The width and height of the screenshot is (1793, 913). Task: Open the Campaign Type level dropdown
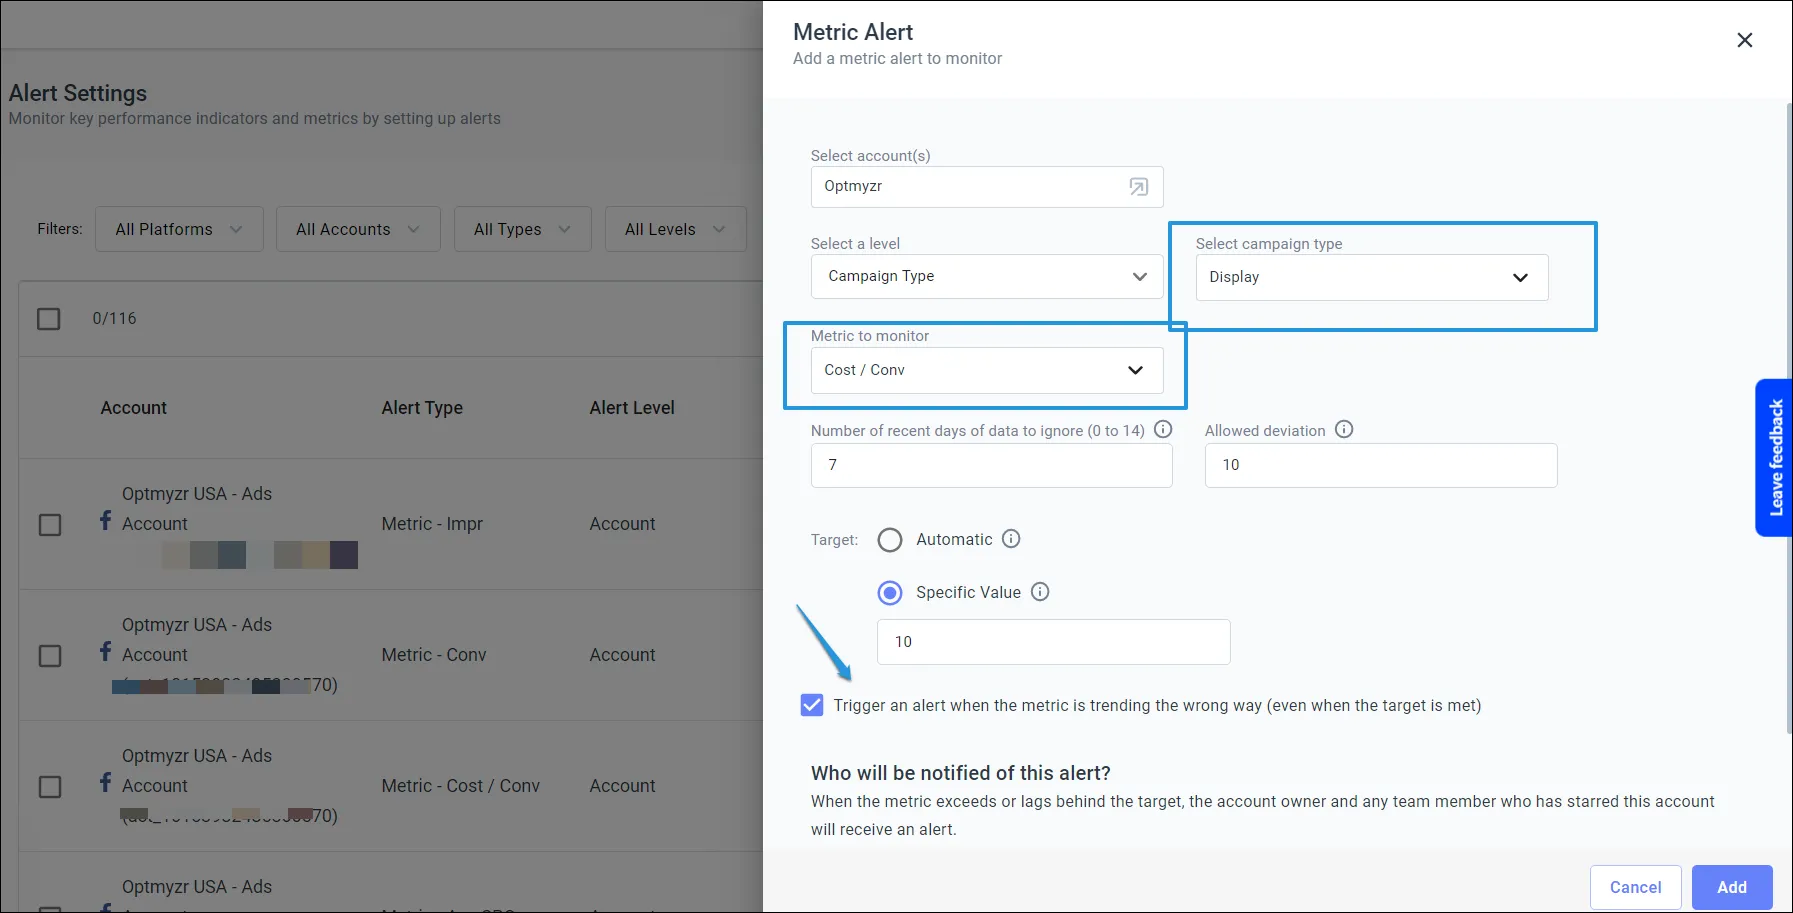point(987,277)
